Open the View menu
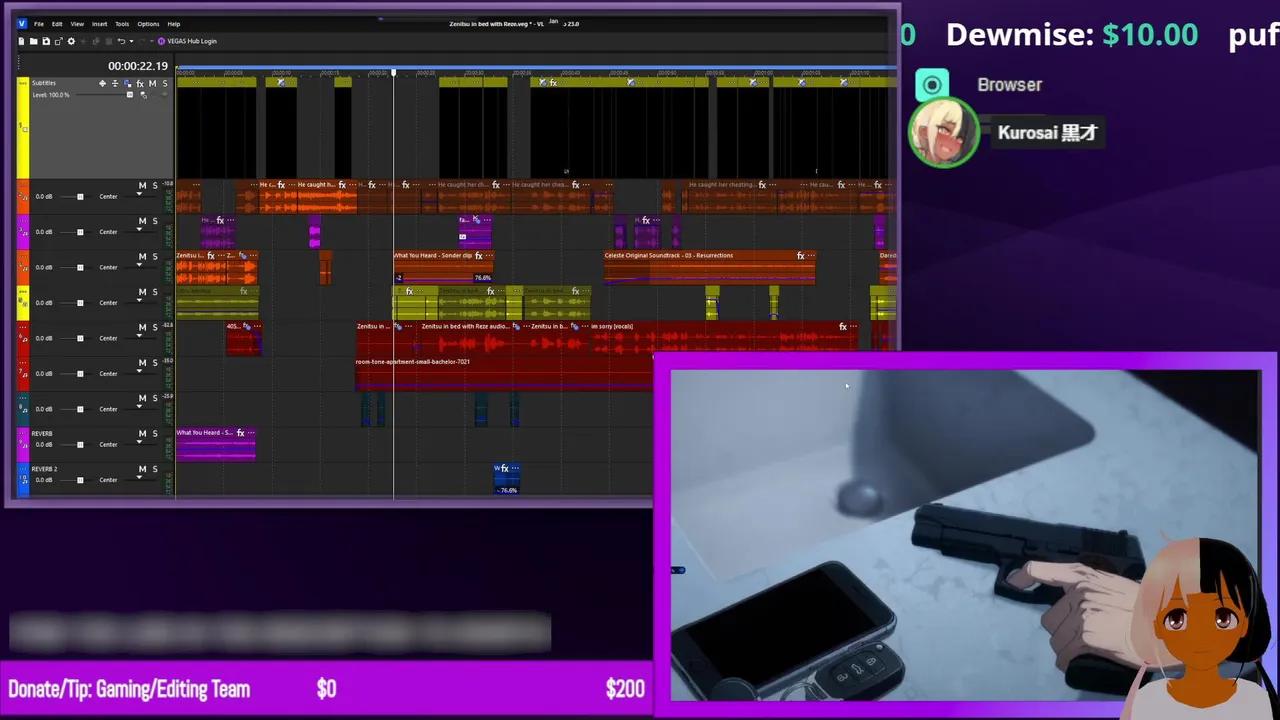This screenshot has height=720, width=1280. [x=77, y=23]
